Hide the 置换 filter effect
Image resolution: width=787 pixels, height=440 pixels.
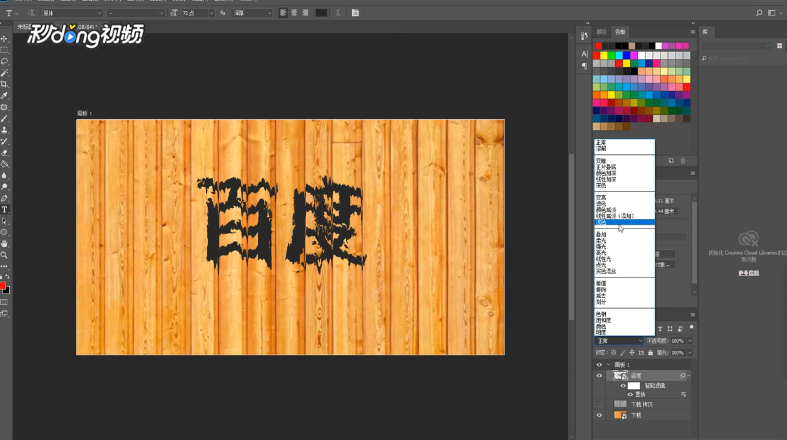click(x=630, y=394)
